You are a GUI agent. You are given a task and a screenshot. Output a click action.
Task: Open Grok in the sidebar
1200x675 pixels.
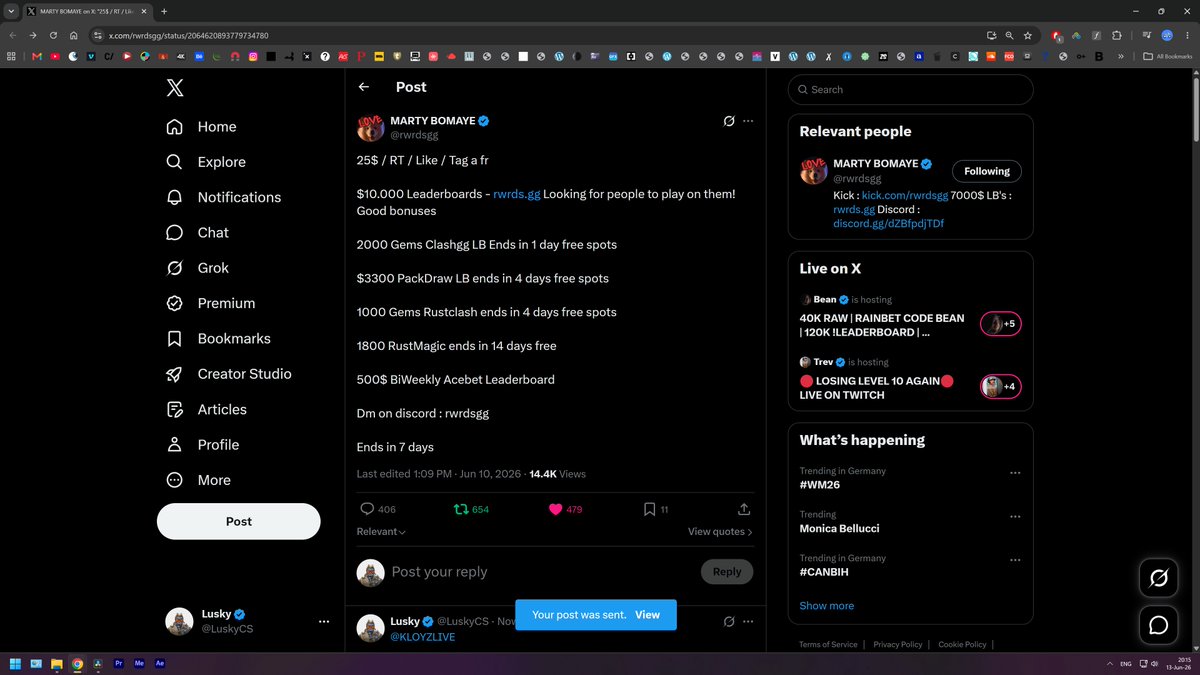(197, 268)
